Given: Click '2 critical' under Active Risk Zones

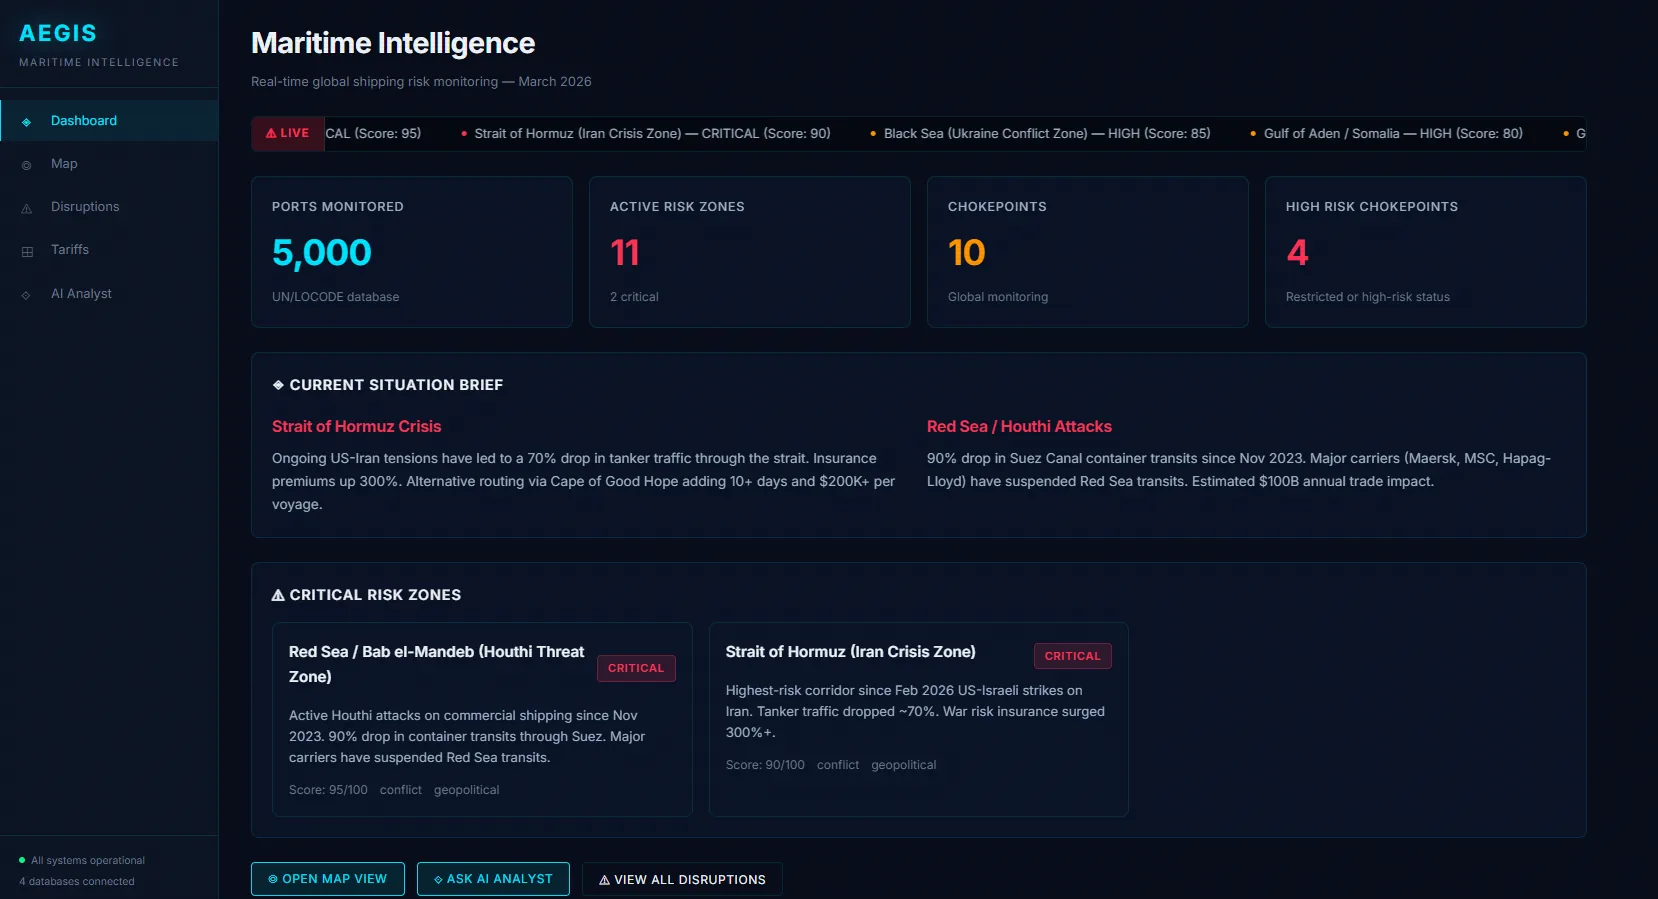Looking at the screenshot, I should point(634,297).
